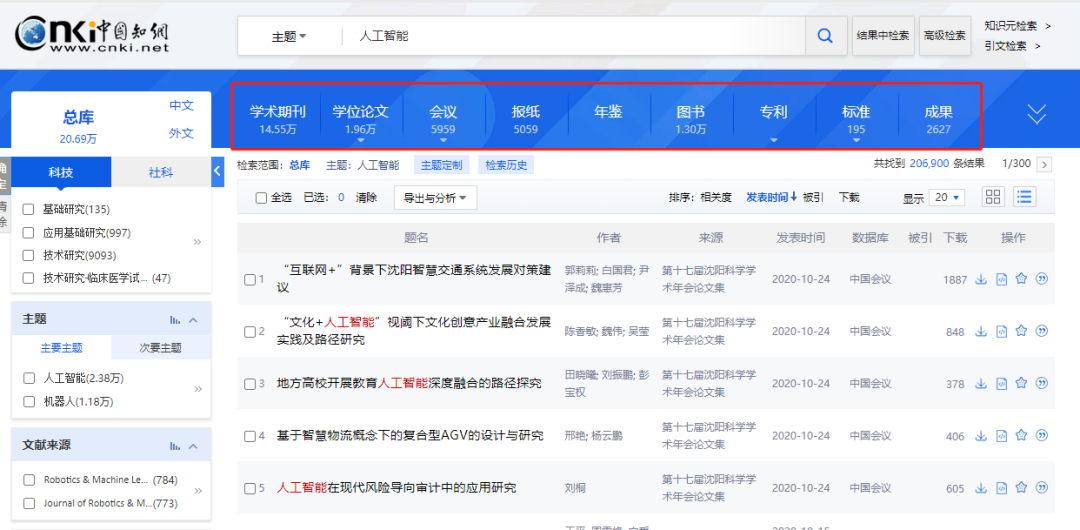Screen dimensions: 1080x530
Task: Tick the 人工智能(2.38万) topic checkbox
Action: coord(28,378)
